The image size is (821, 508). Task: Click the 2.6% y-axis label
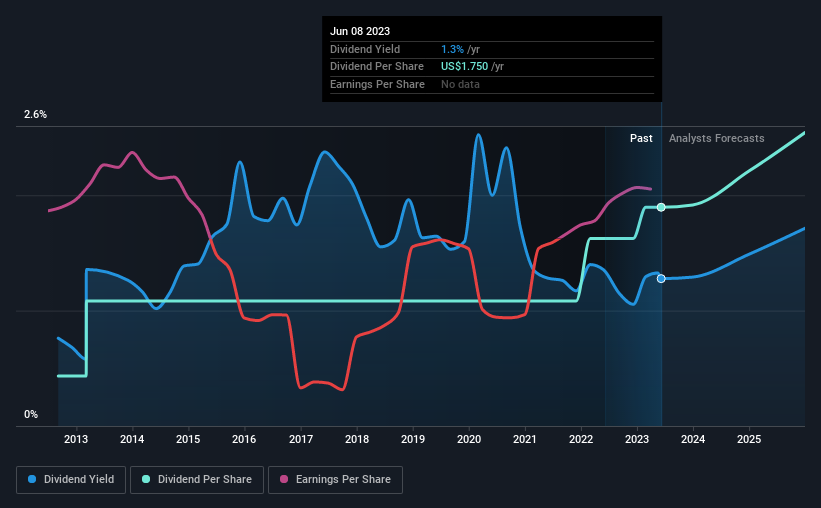tap(35, 115)
